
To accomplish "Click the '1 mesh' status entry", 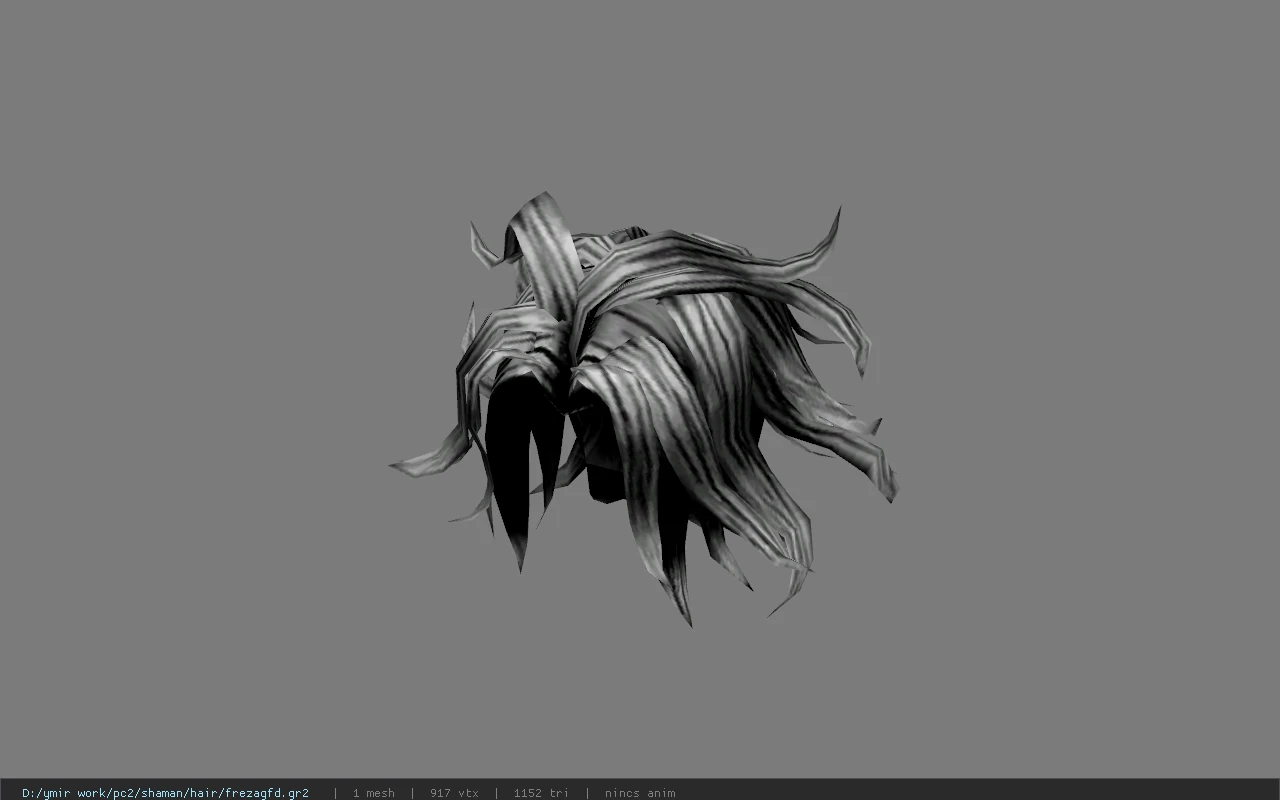I will 373,793.
